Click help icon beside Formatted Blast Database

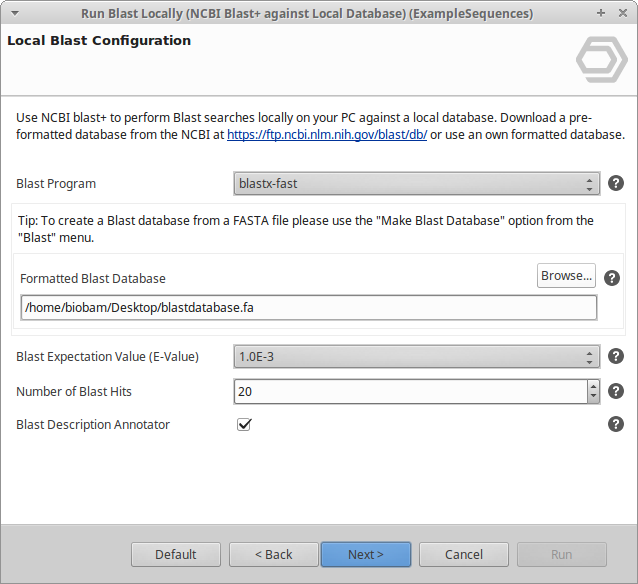[612, 278]
